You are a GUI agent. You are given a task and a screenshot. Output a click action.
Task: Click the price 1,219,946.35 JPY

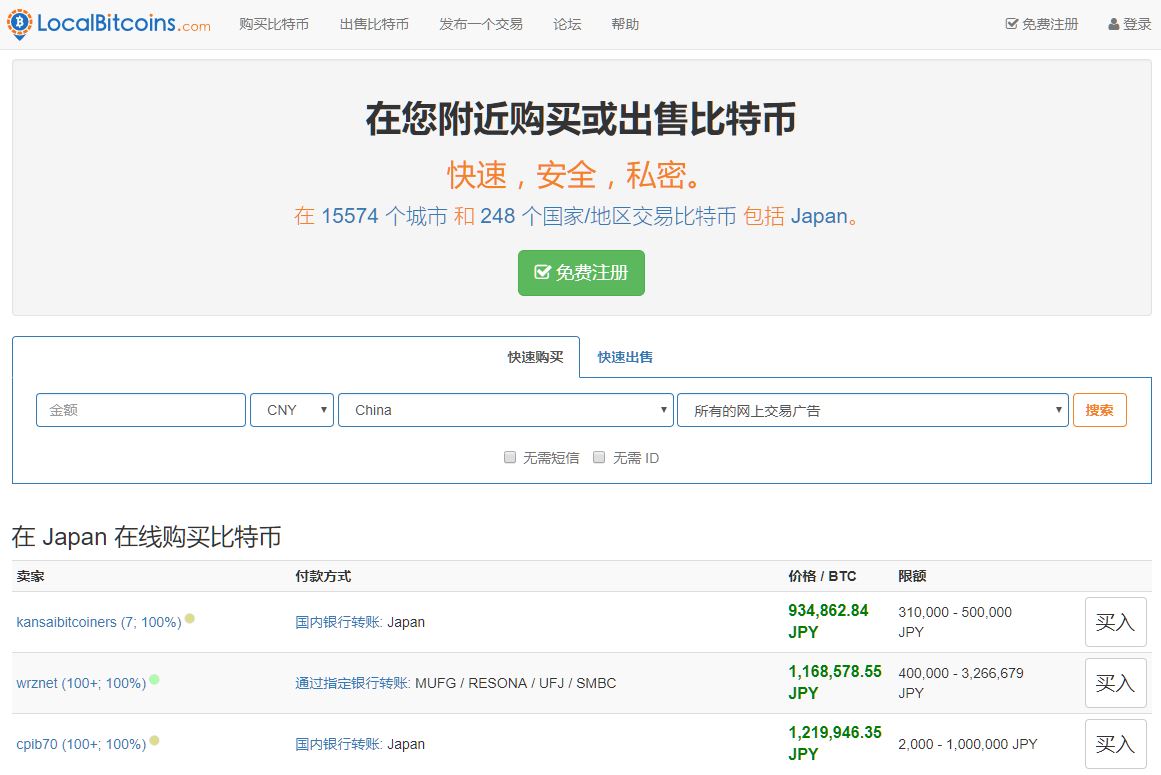(834, 743)
